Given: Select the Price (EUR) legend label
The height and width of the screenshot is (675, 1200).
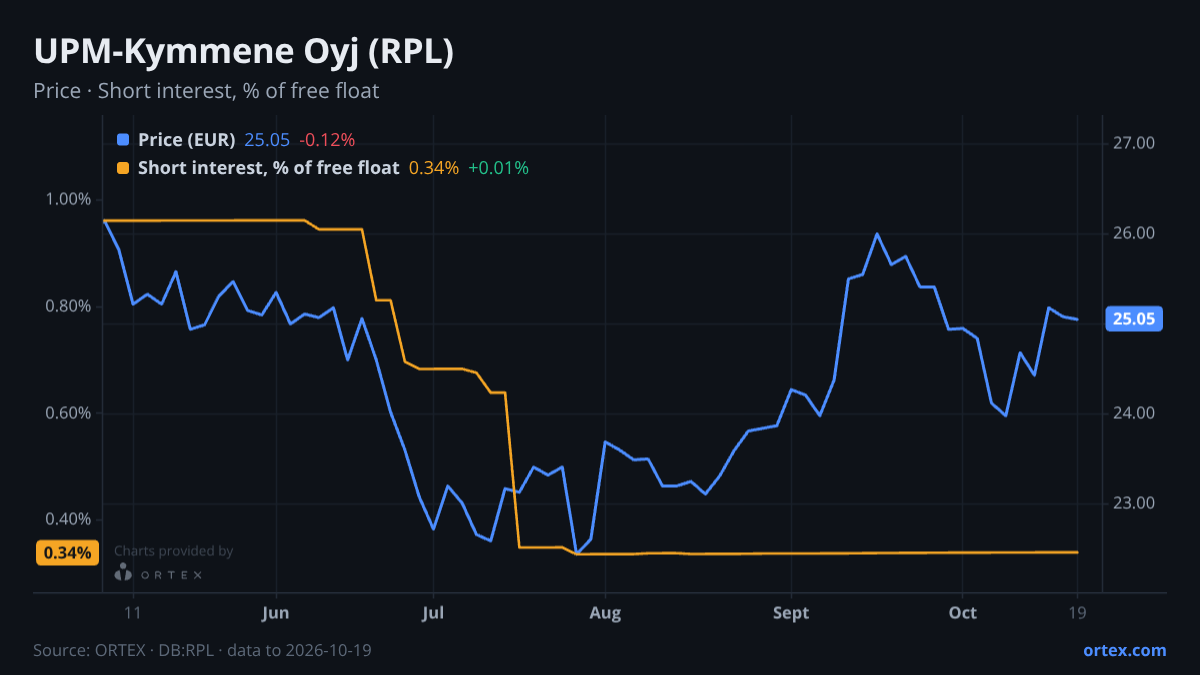Looking at the screenshot, I should pyautogui.click(x=187, y=140).
